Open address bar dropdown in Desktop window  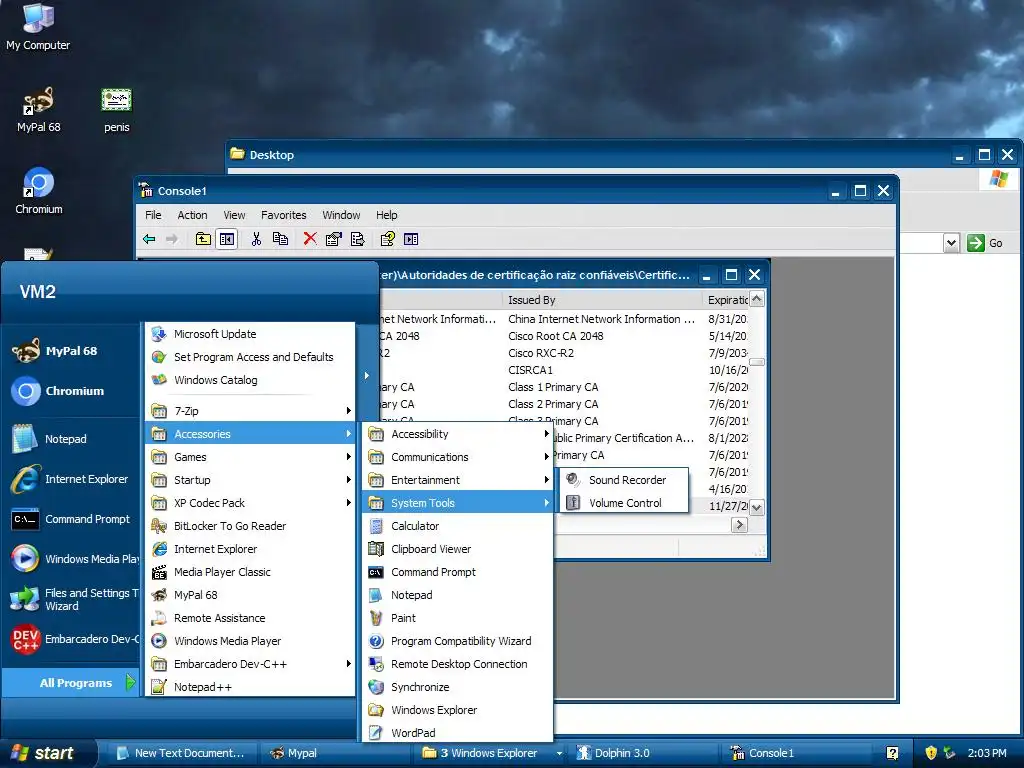click(952, 243)
